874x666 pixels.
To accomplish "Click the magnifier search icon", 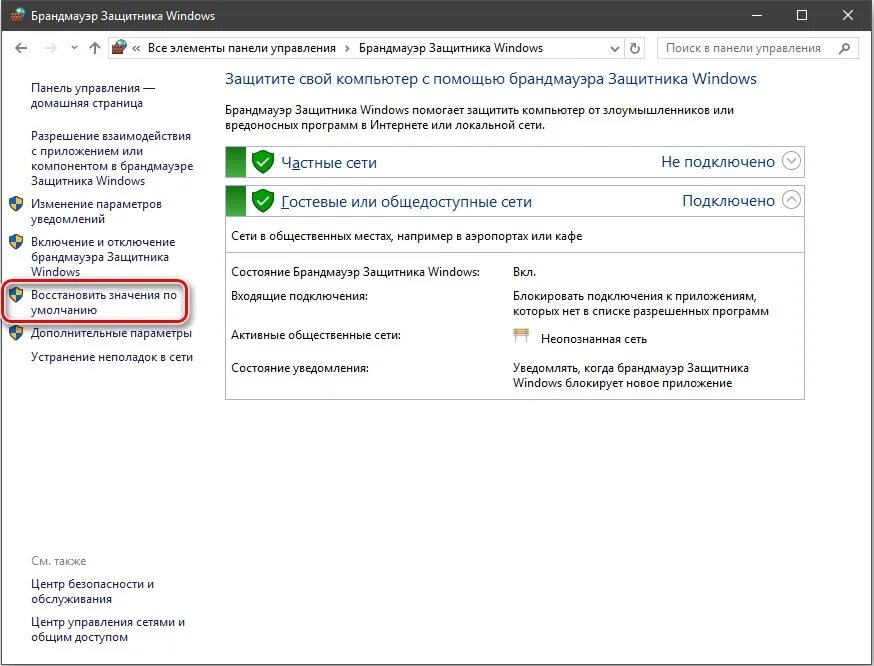I will click(x=844, y=48).
